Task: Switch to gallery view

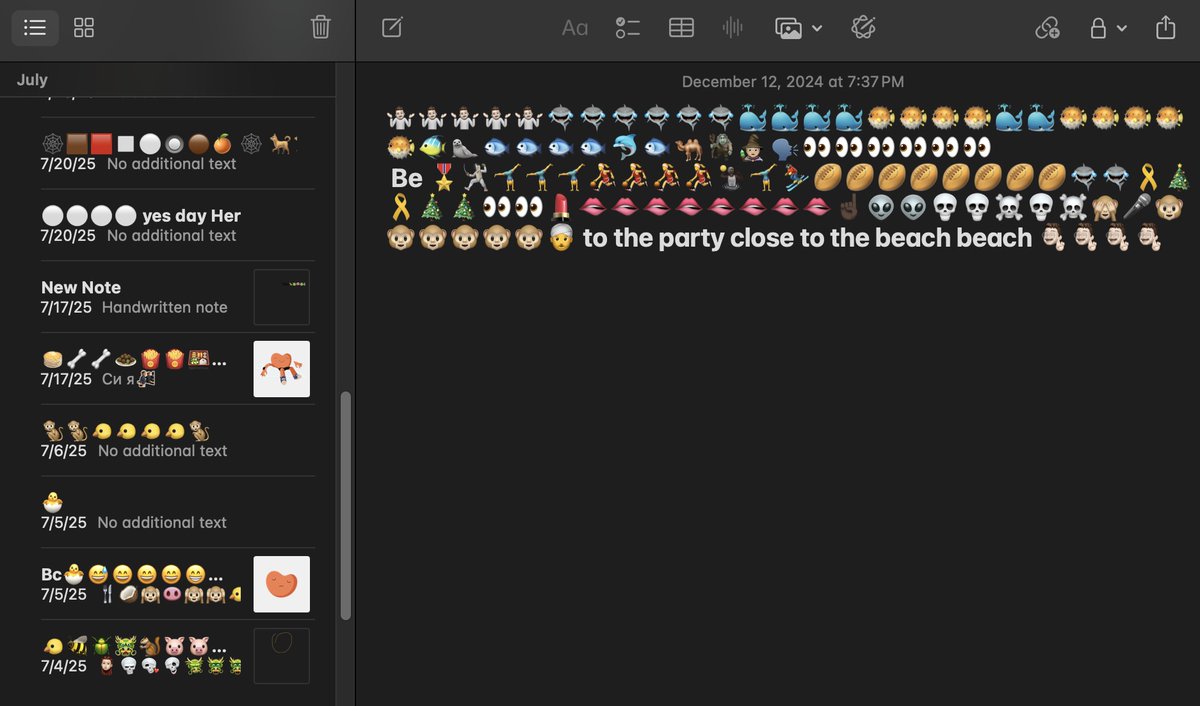Action: (x=84, y=28)
